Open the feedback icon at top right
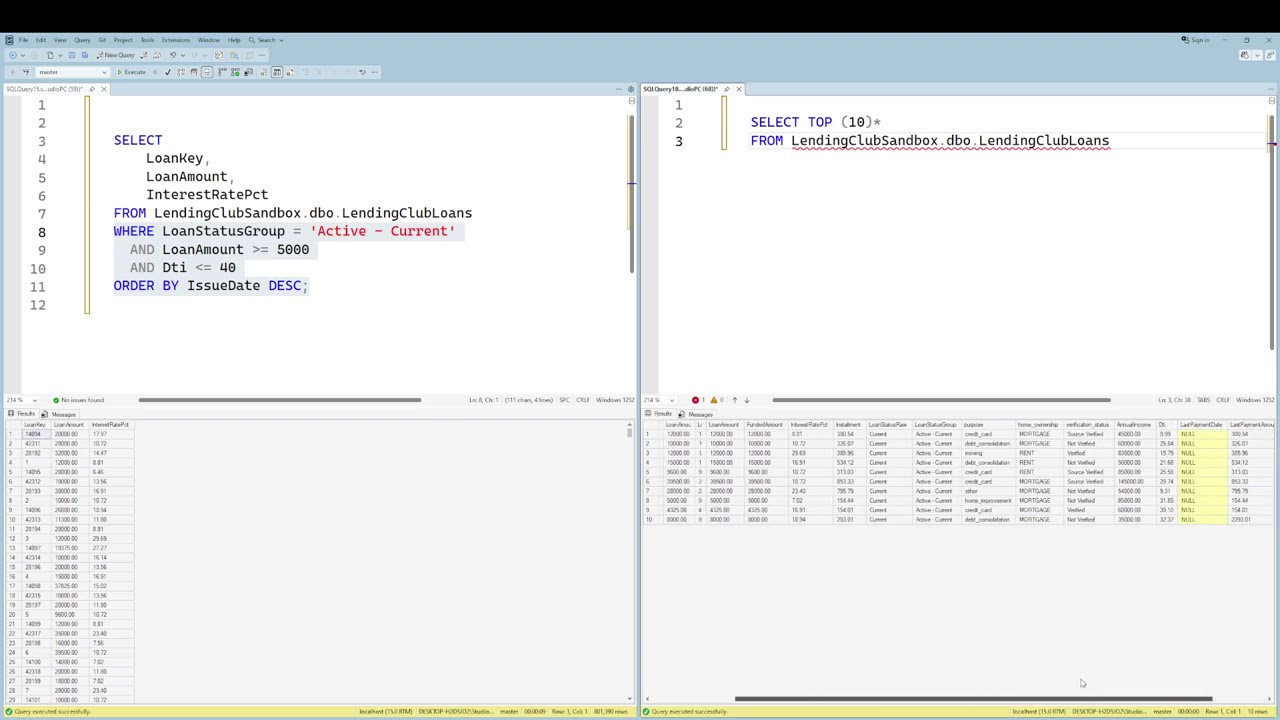1280x720 pixels. tap(1270, 55)
